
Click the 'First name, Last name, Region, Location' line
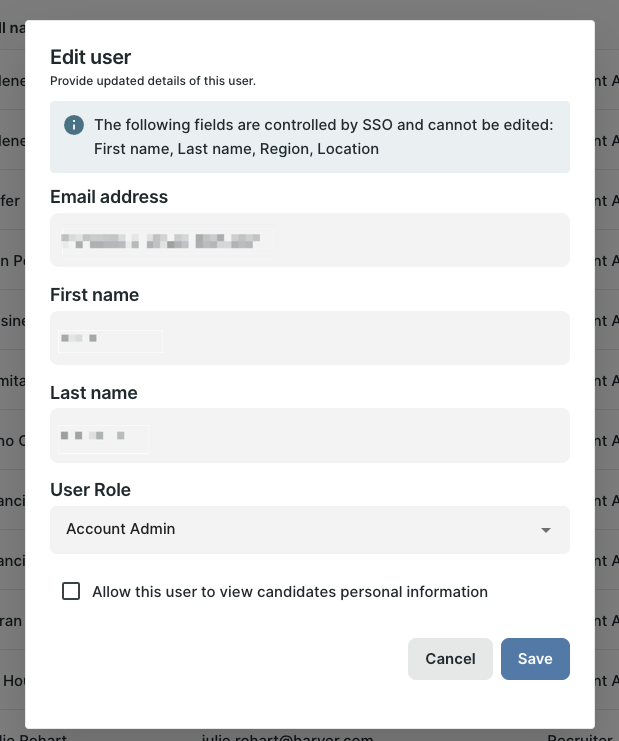click(236, 149)
